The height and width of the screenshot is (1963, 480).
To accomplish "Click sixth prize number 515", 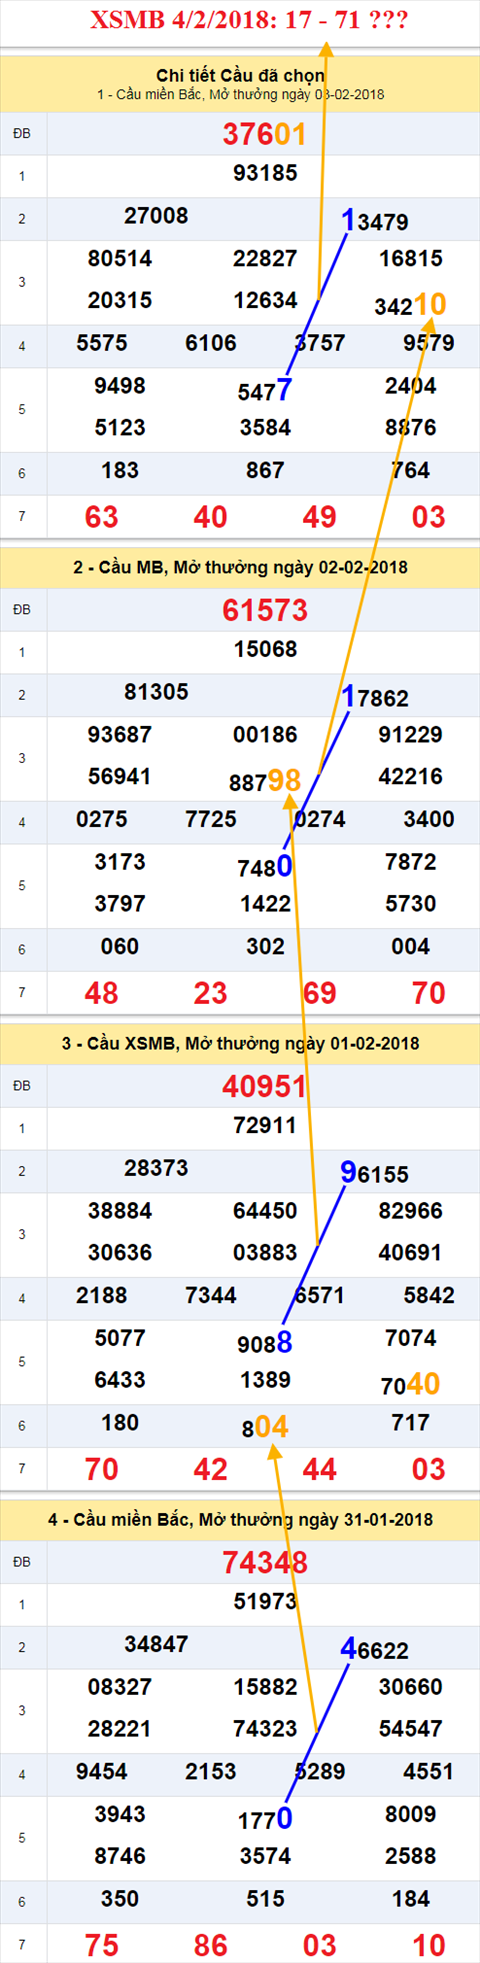I will [x=265, y=1898].
